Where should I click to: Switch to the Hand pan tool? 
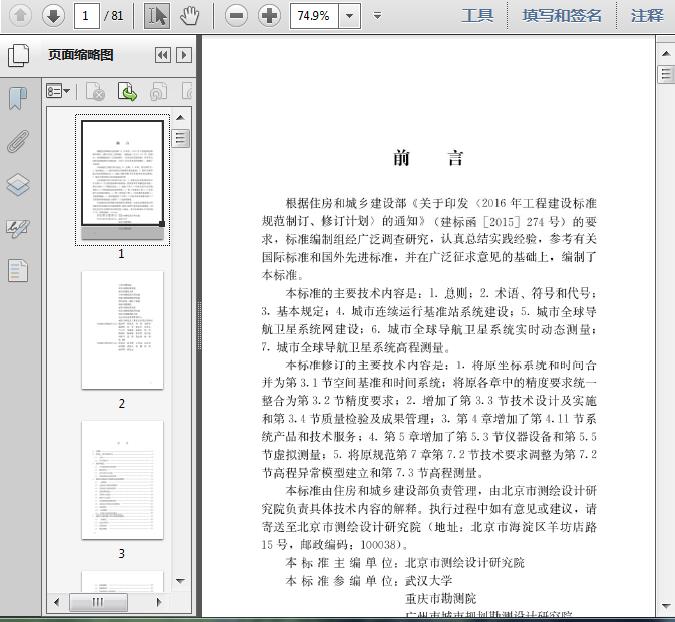pos(189,15)
